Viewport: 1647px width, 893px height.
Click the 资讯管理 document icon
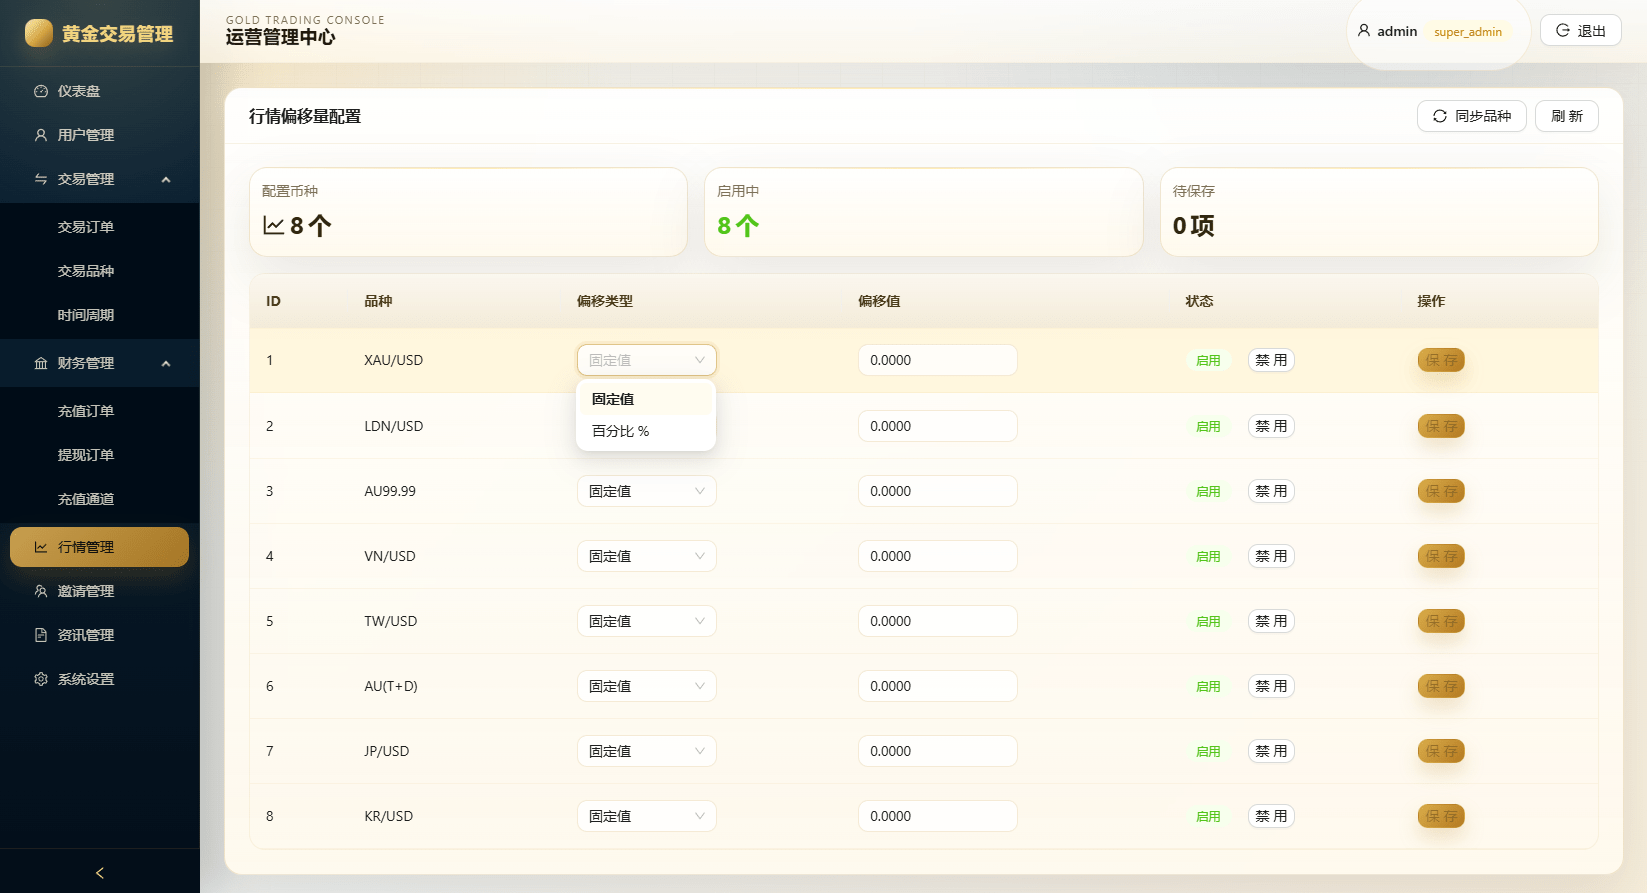[41, 635]
